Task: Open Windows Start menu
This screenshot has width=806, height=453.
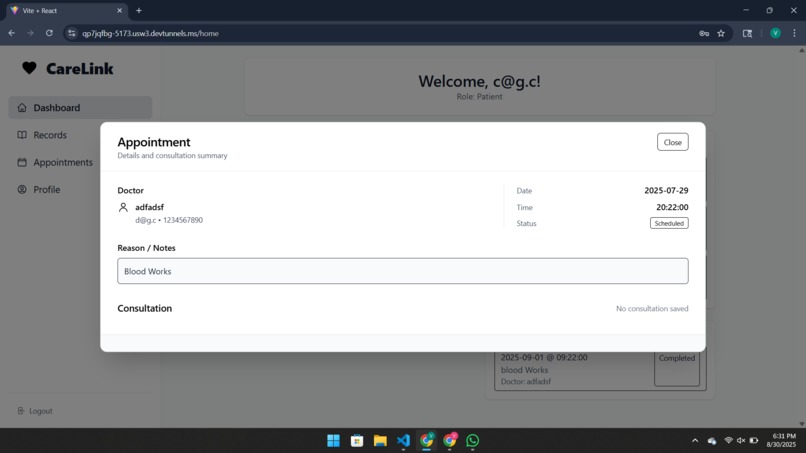Action: (x=333, y=441)
